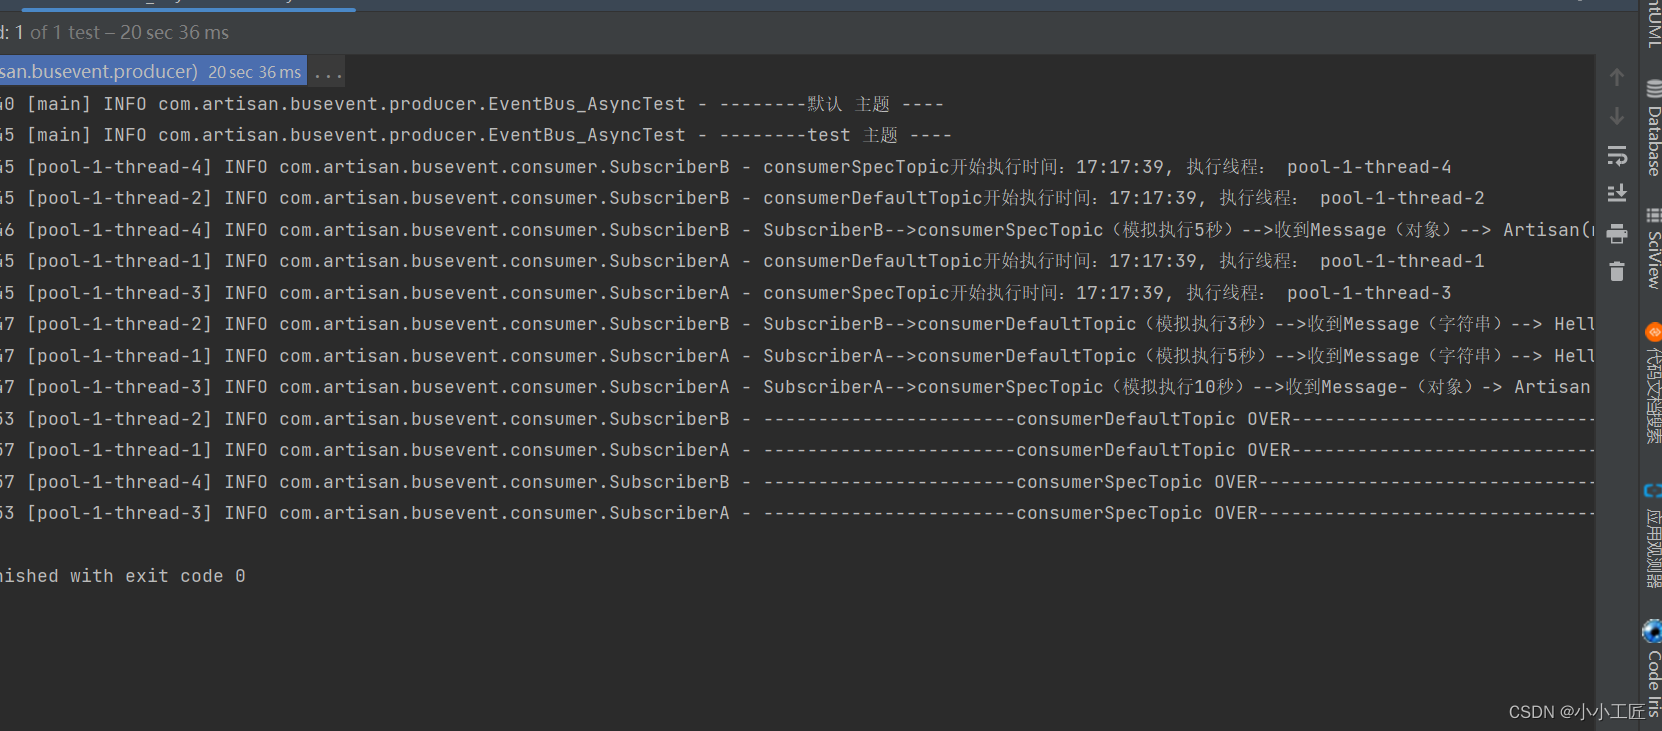Open the 应用观测器 side tab
Image resolution: width=1662 pixels, height=731 pixels.
point(1653,536)
